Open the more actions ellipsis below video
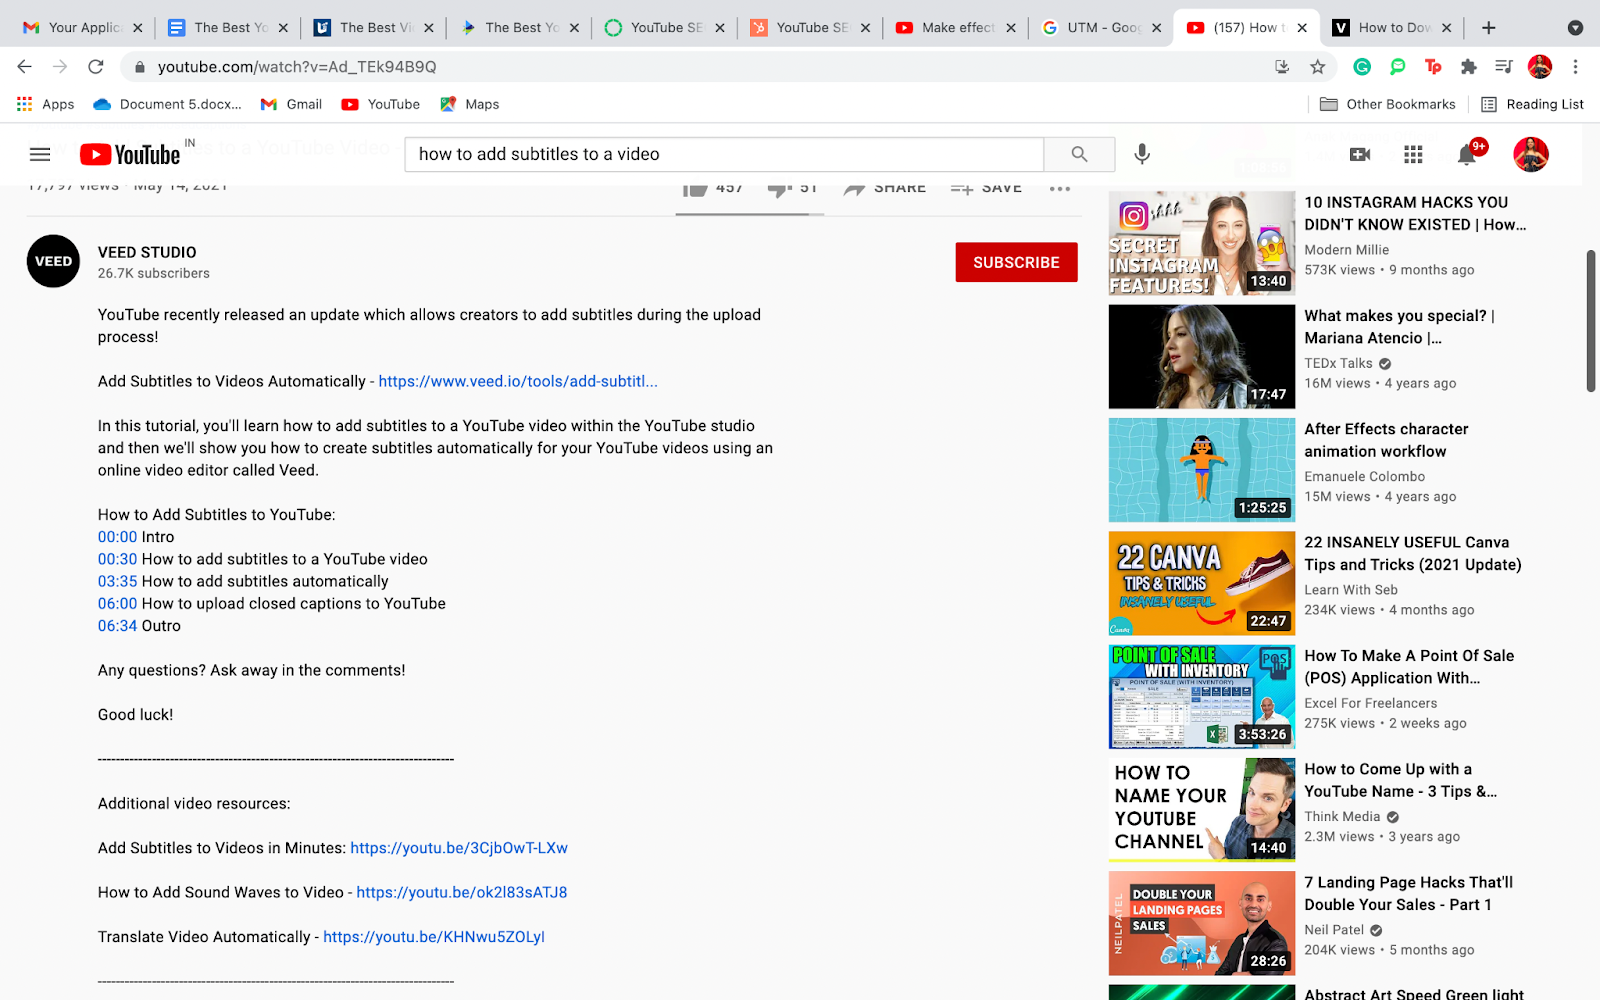 [x=1060, y=188]
